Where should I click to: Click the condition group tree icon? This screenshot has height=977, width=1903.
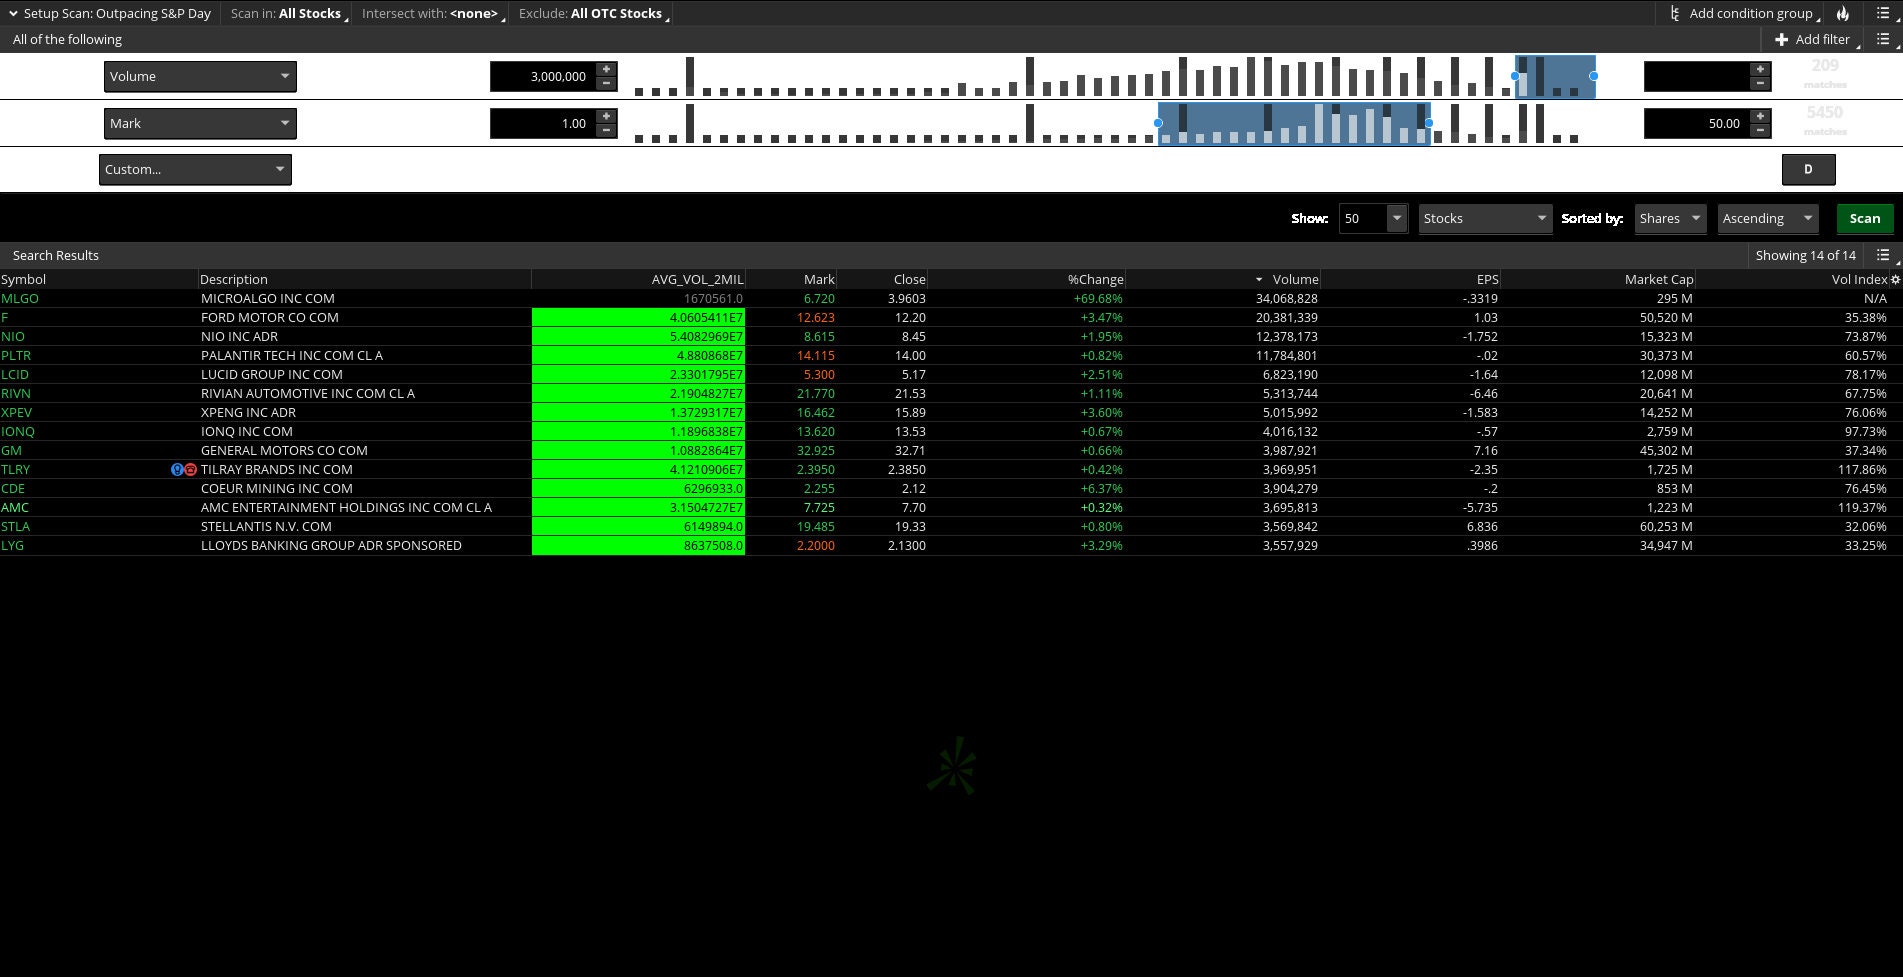pyautogui.click(x=1675, y=13)
